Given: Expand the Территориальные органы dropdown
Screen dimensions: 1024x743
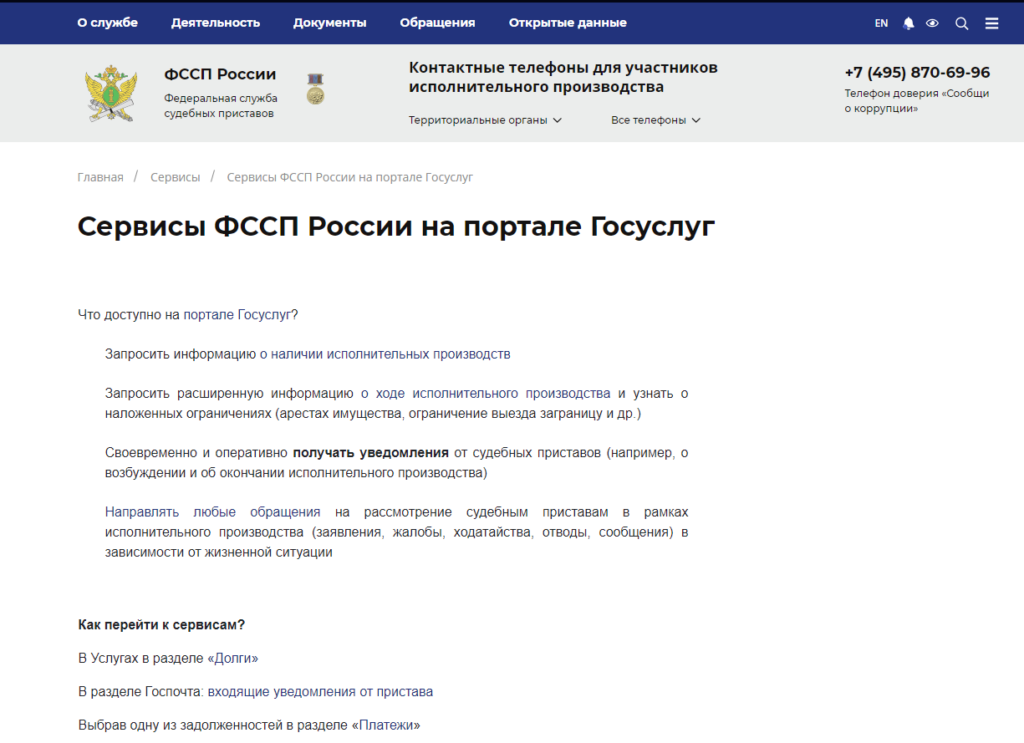Looking at the screenshot, I should click(485, 120).
